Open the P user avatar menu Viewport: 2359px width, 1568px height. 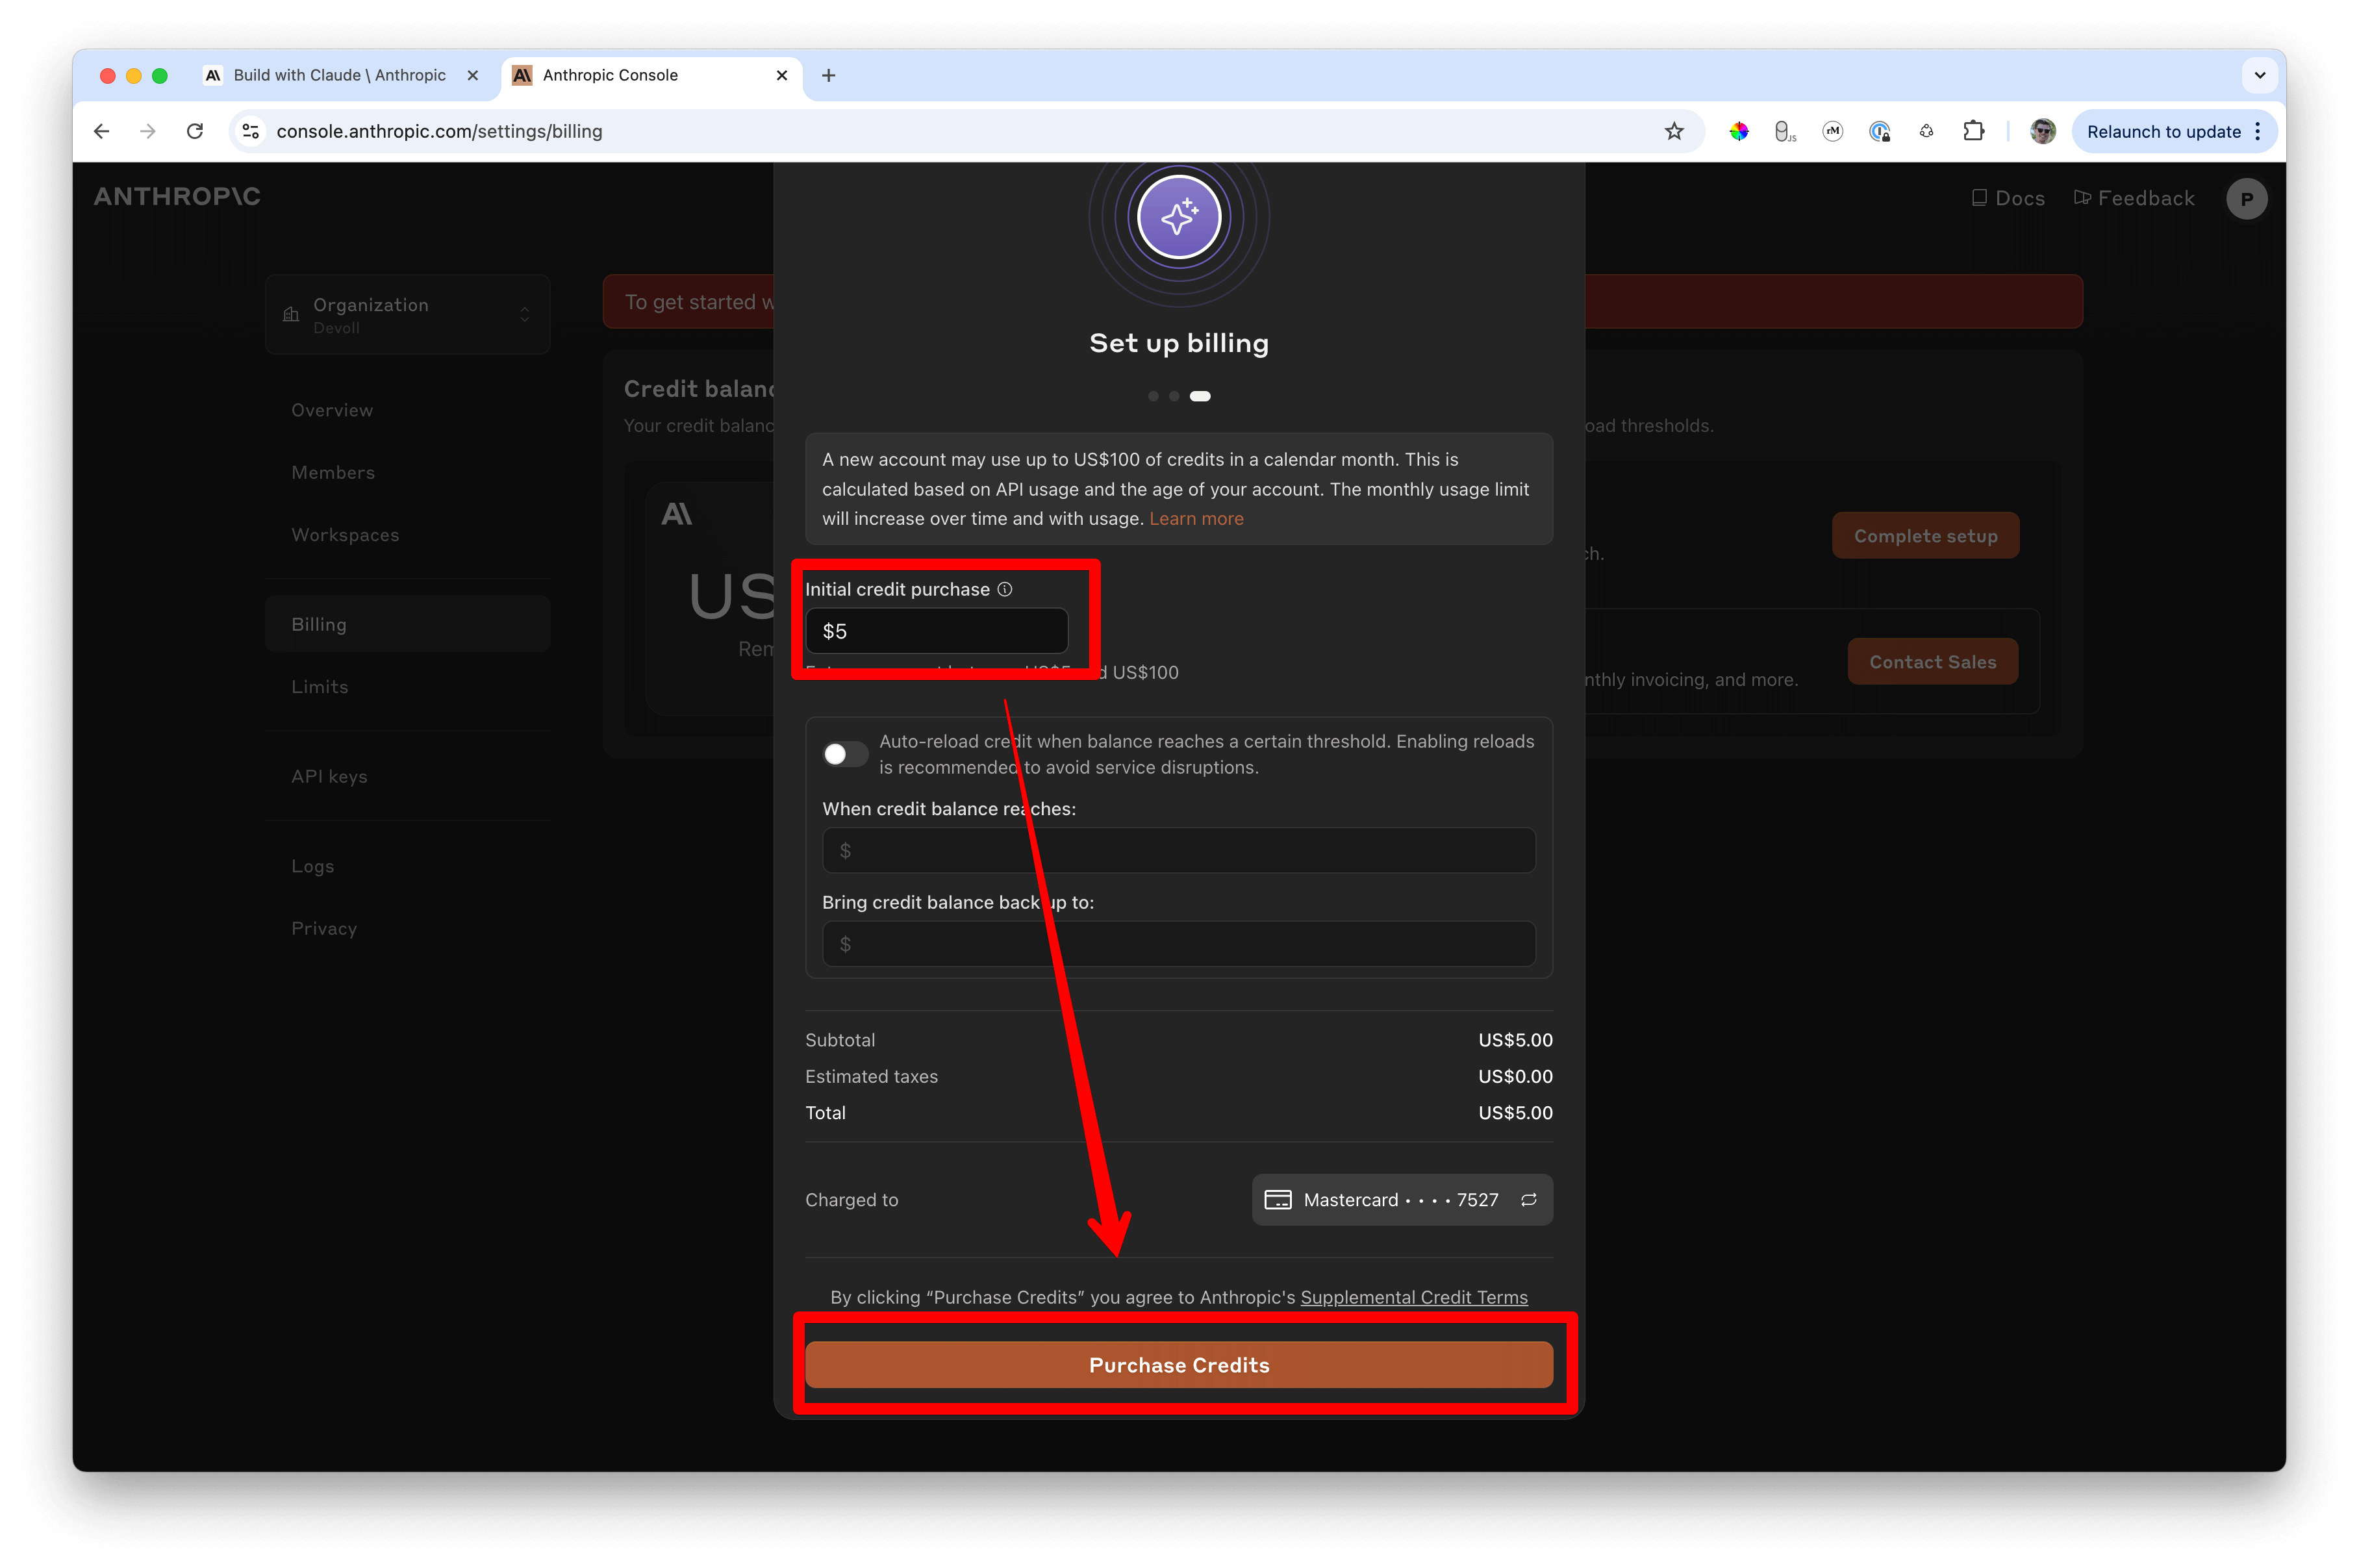point(2246,198)
